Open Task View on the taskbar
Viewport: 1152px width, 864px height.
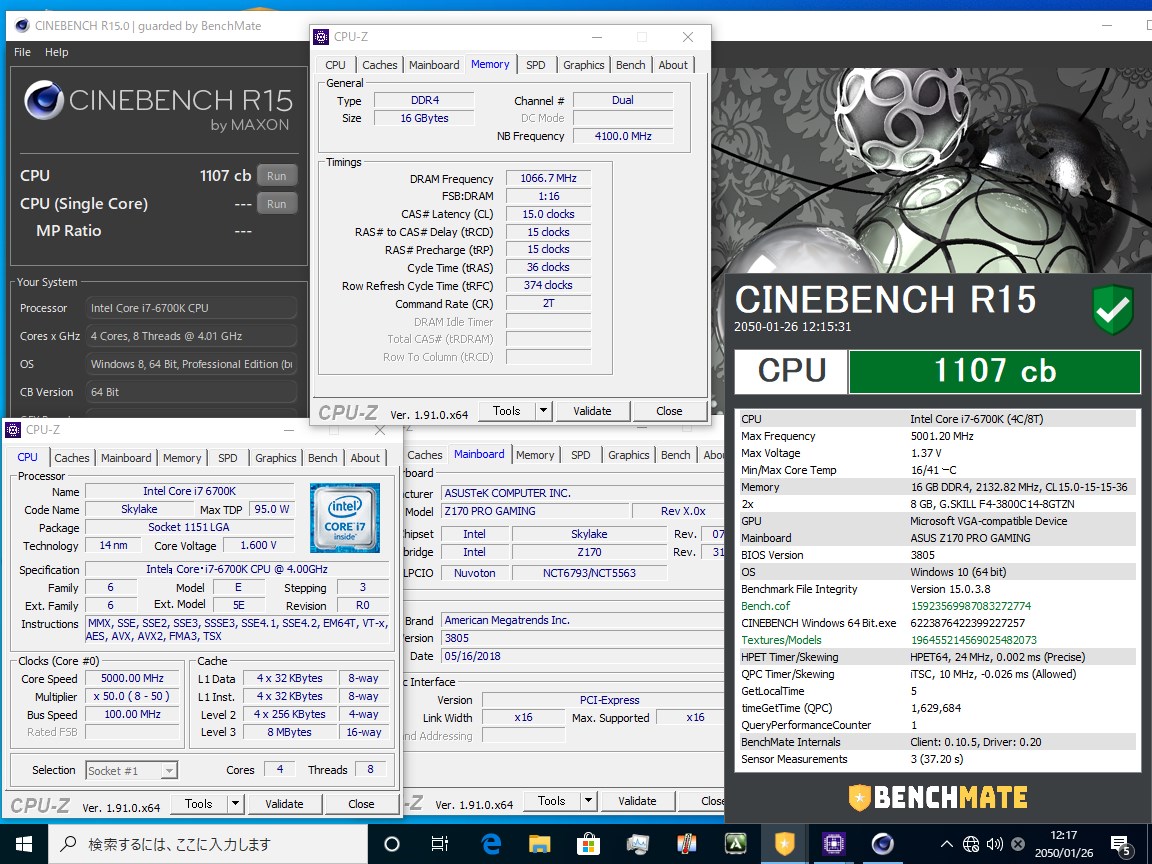point(439,844)
